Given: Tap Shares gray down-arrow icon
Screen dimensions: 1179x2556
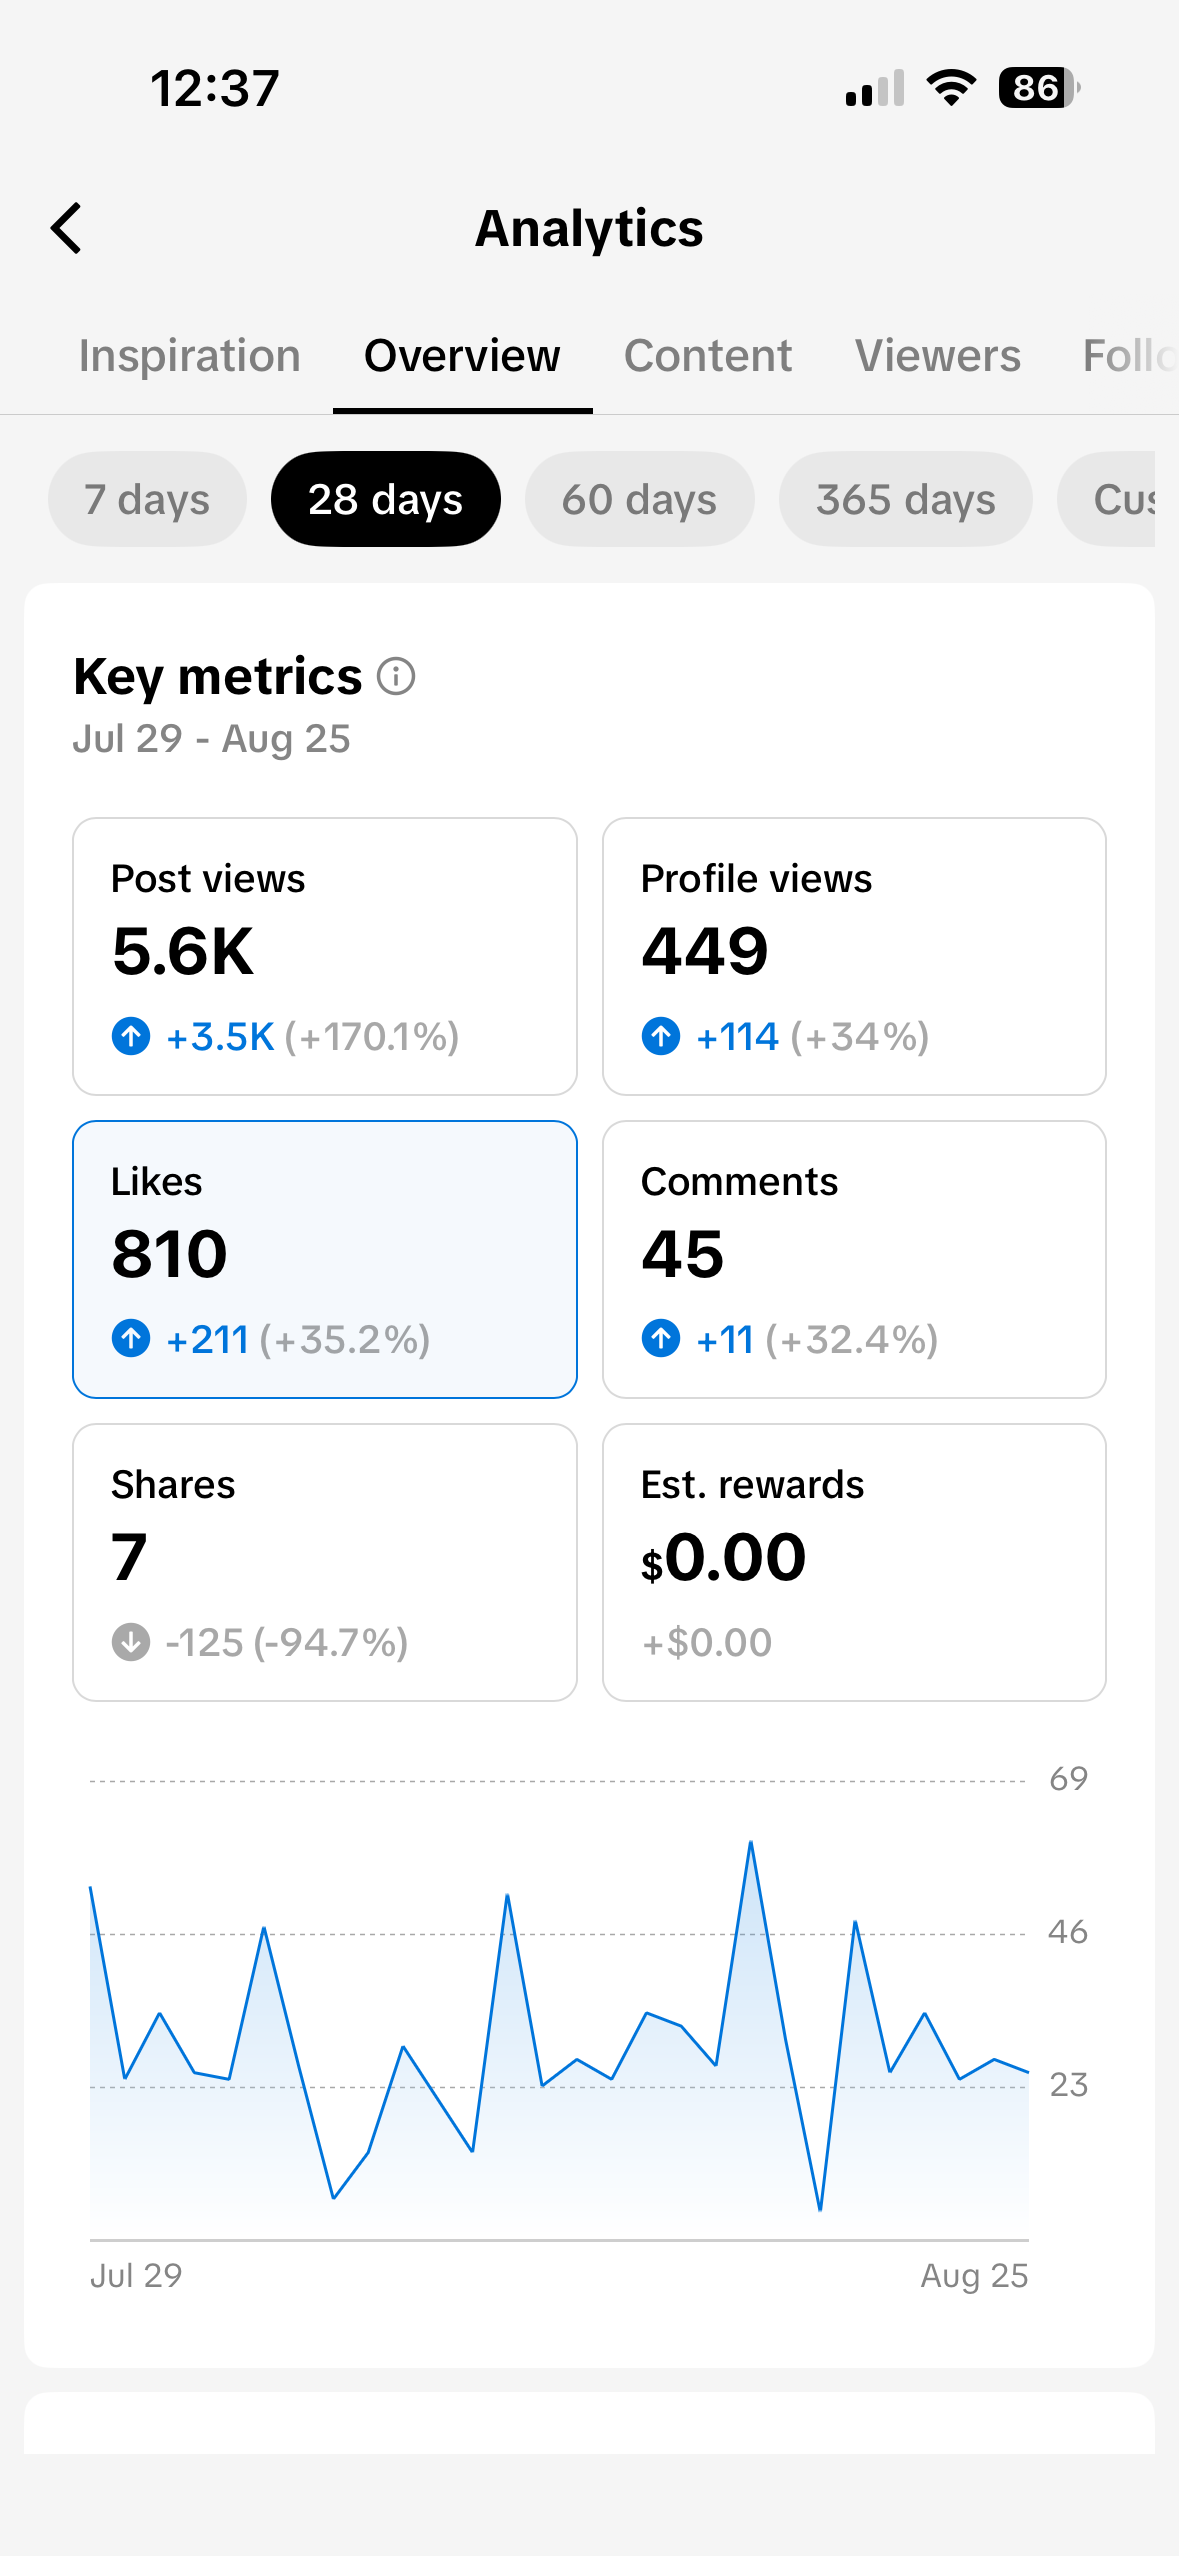Looking at the screenshot, I should click(131, 1641).
